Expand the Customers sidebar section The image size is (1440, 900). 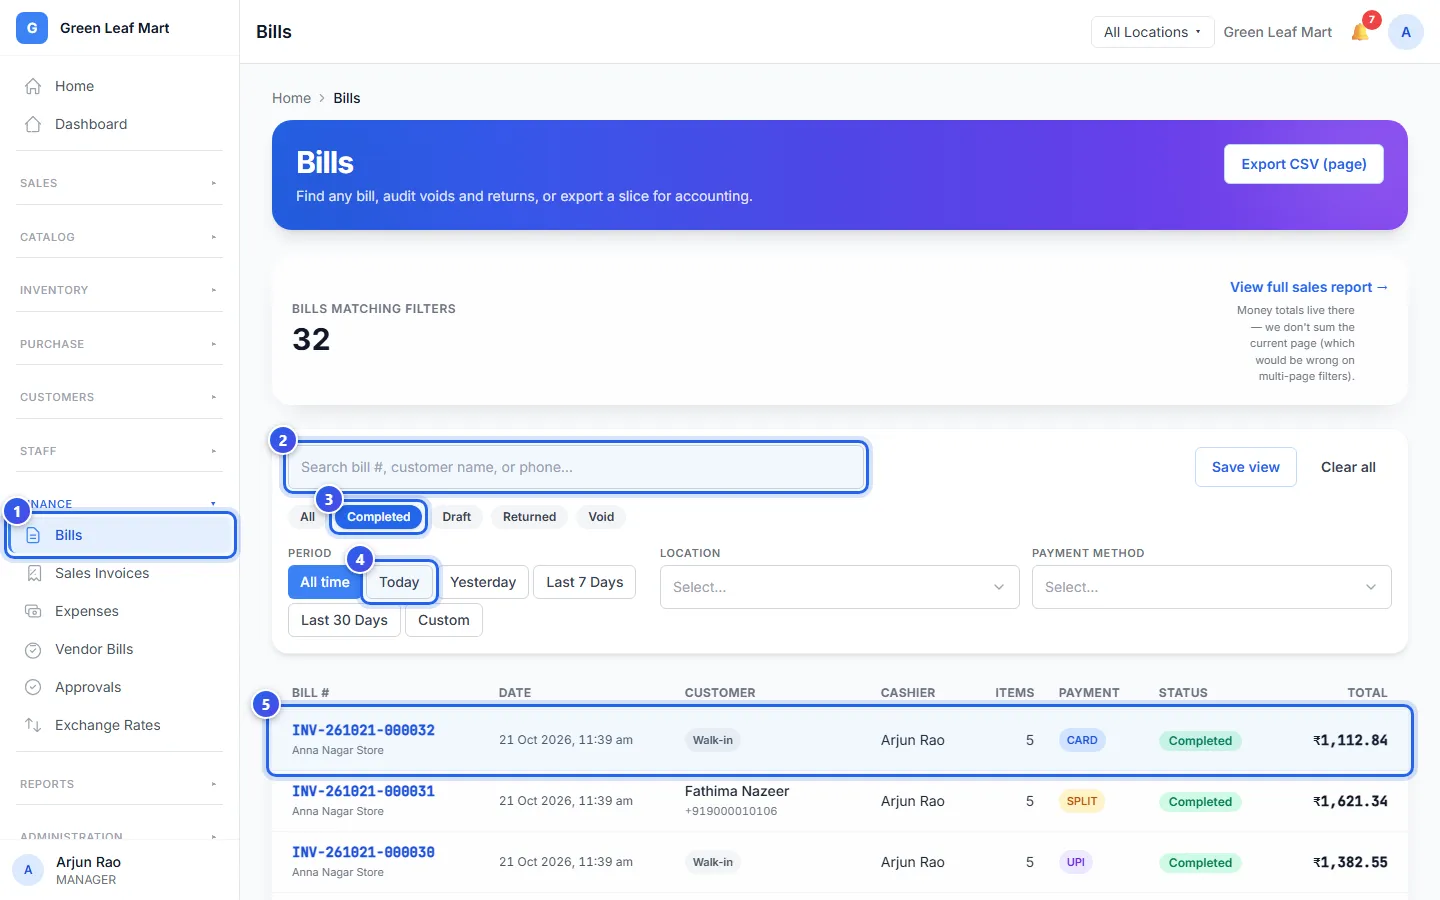pos(119,397)
